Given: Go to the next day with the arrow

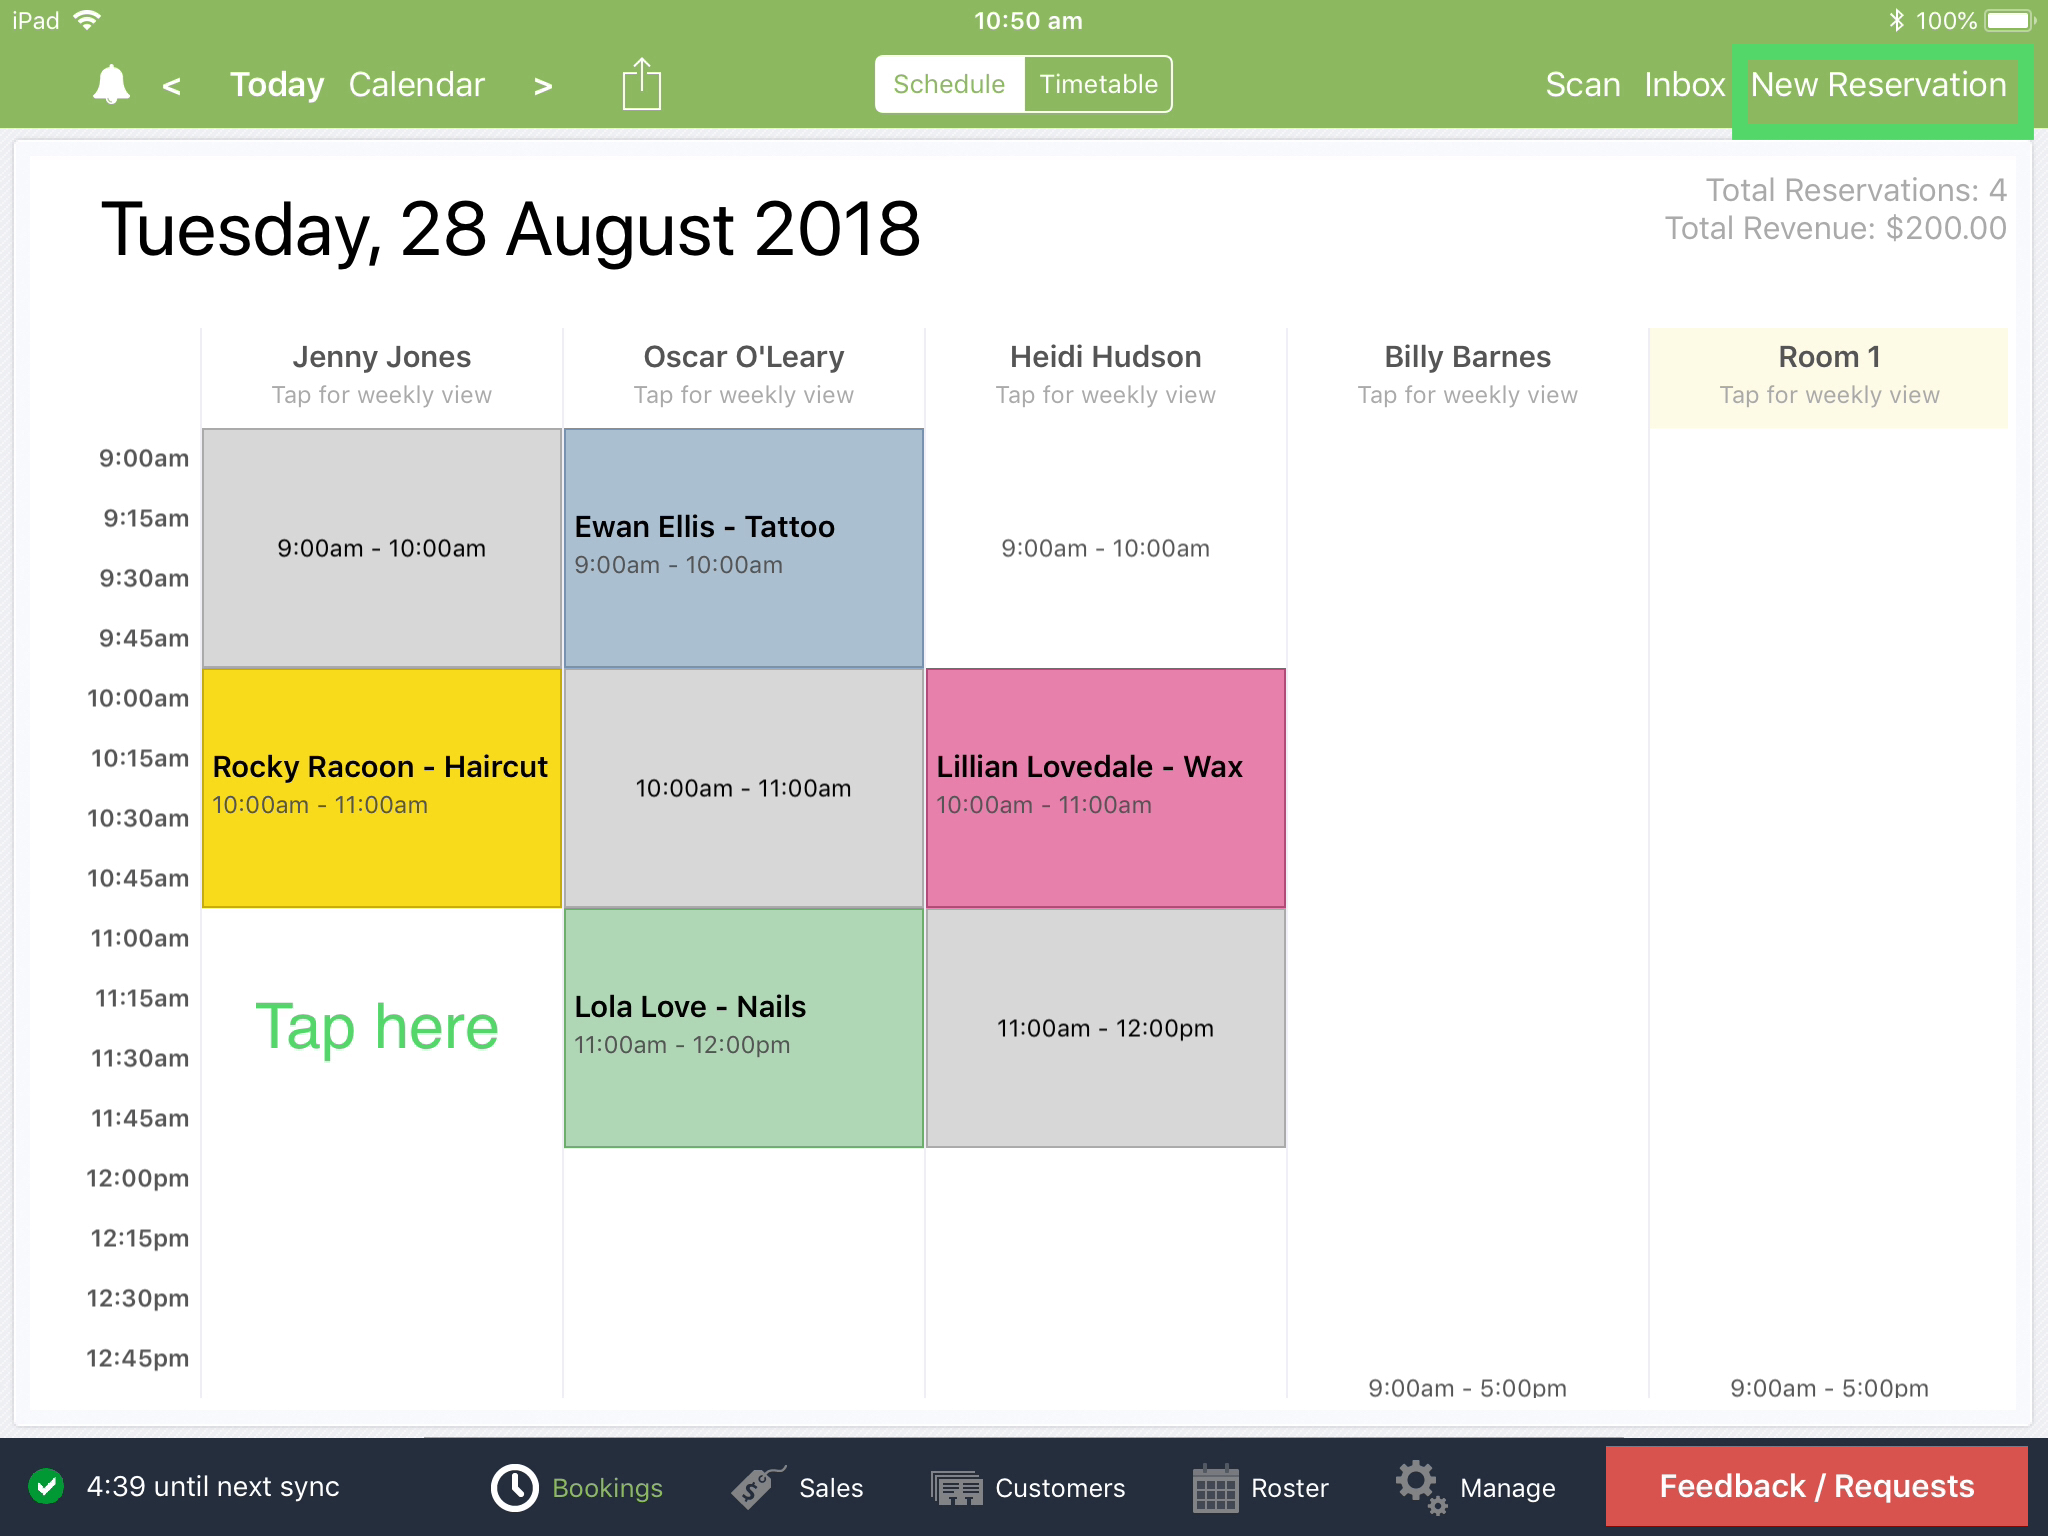Looking at the screenshot, I should 542,86.
